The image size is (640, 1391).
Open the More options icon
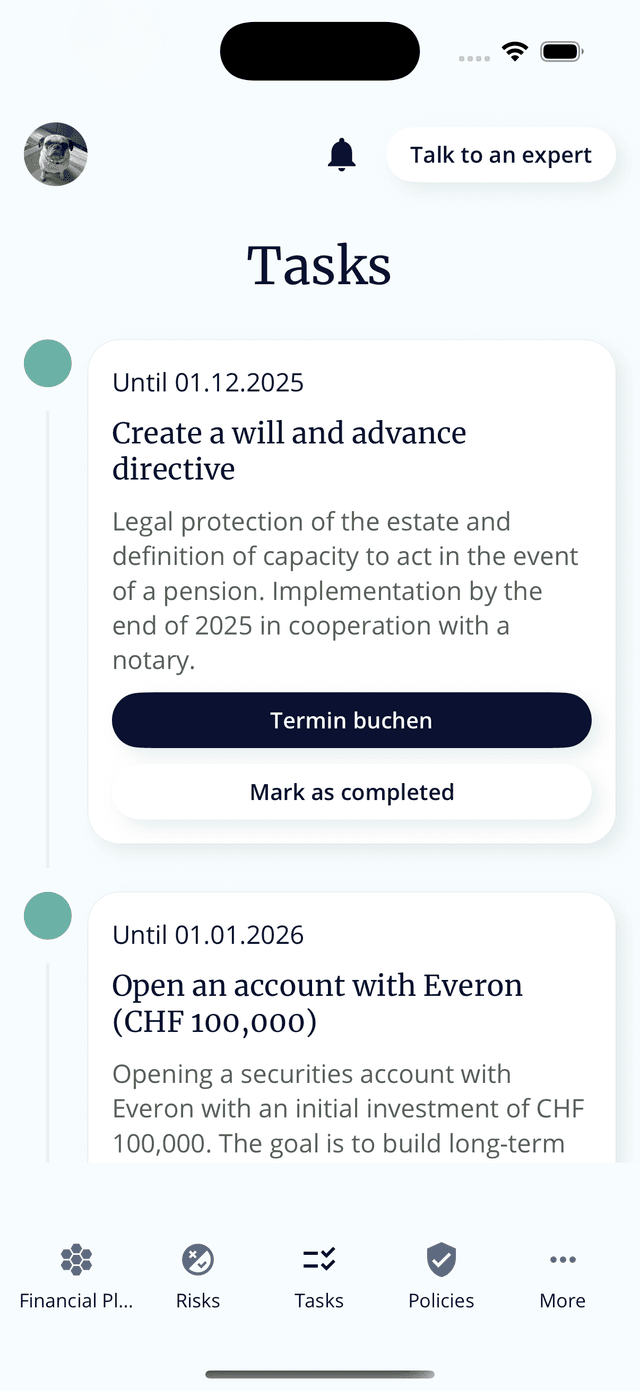[562, 1259]
